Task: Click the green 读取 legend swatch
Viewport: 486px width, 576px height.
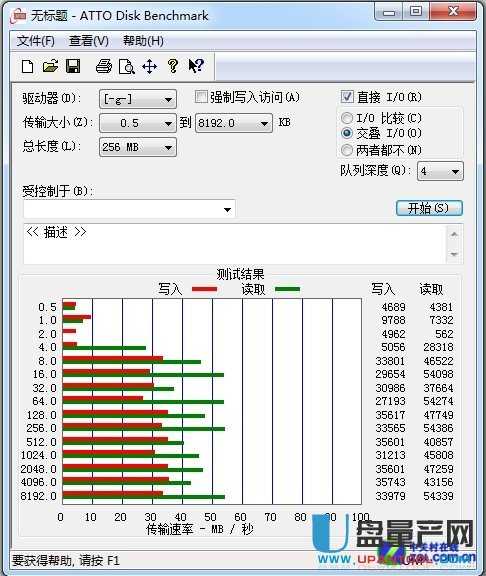Action: (x=288, y=289)
